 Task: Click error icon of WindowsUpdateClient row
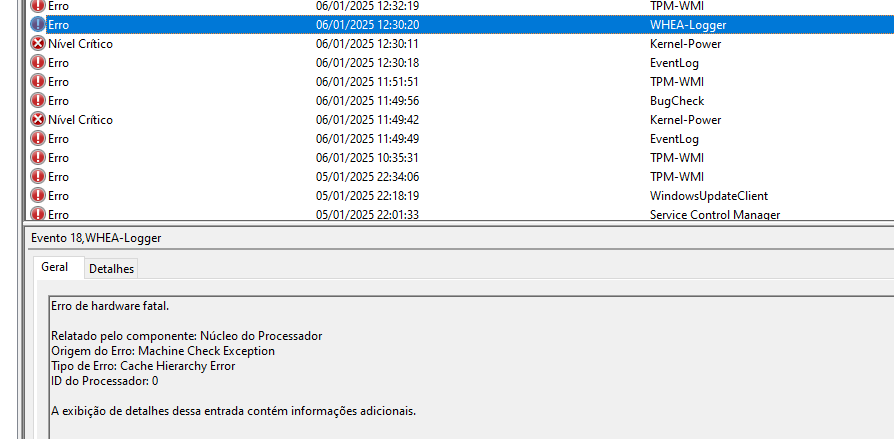click(x=38, y=196)
